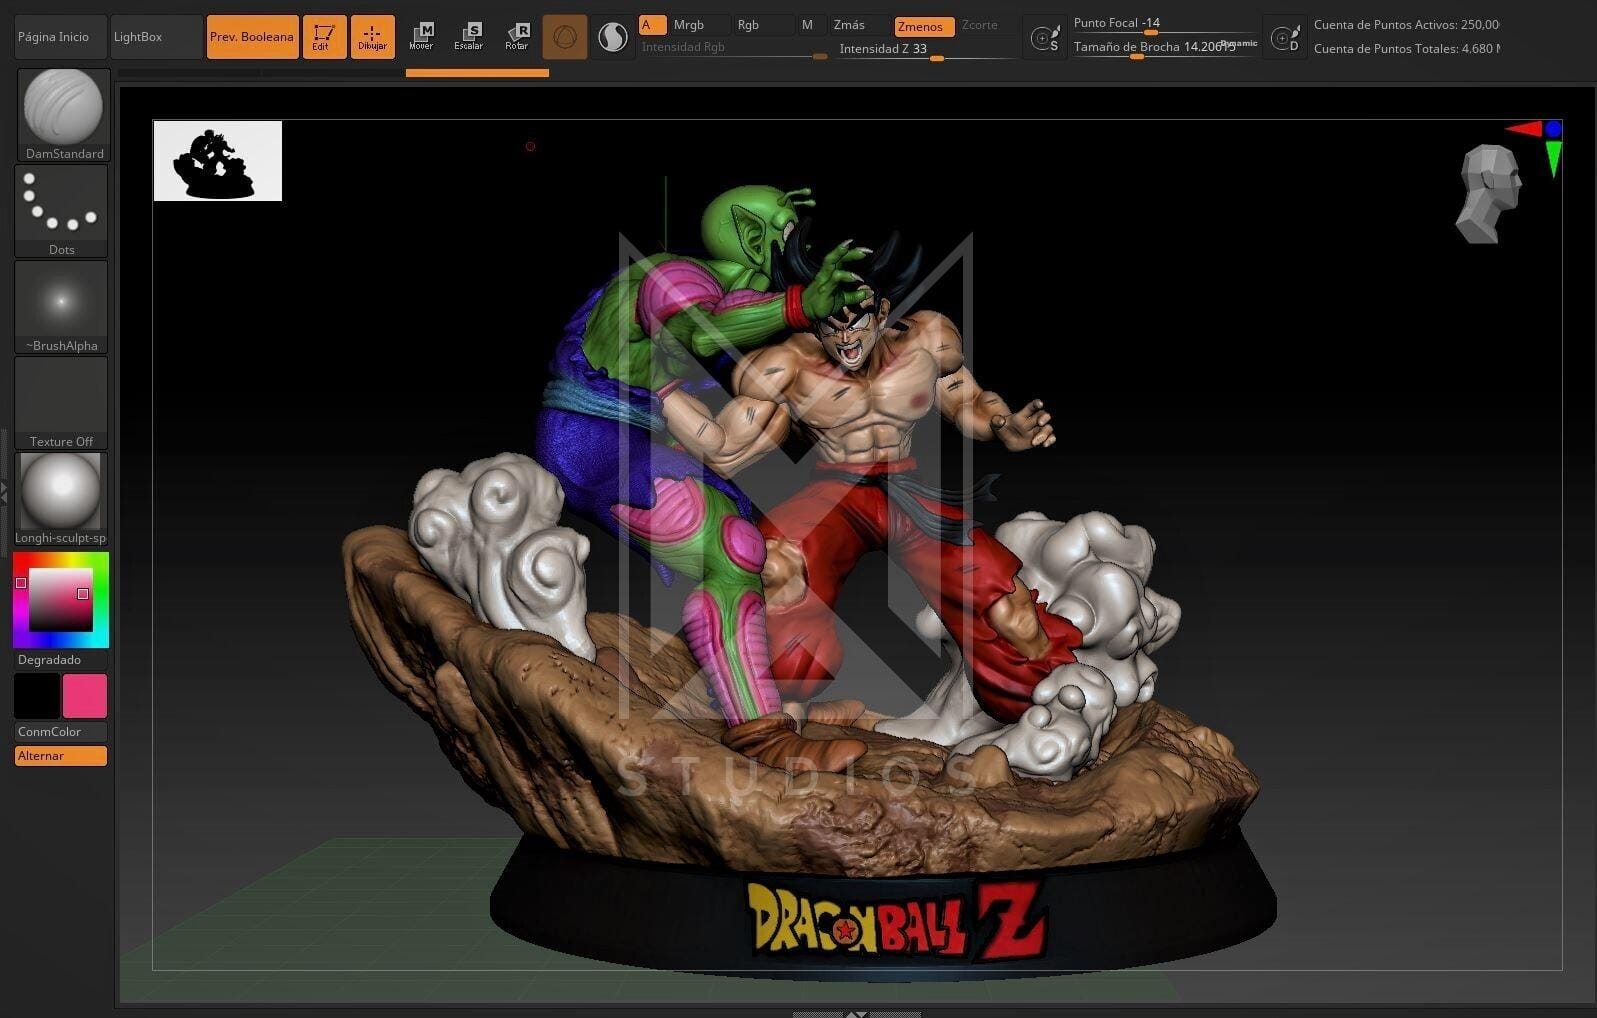Click the Edit mode icon
The height and width of the screenshot is (1018, 1597).
click(x=324, y=36)
